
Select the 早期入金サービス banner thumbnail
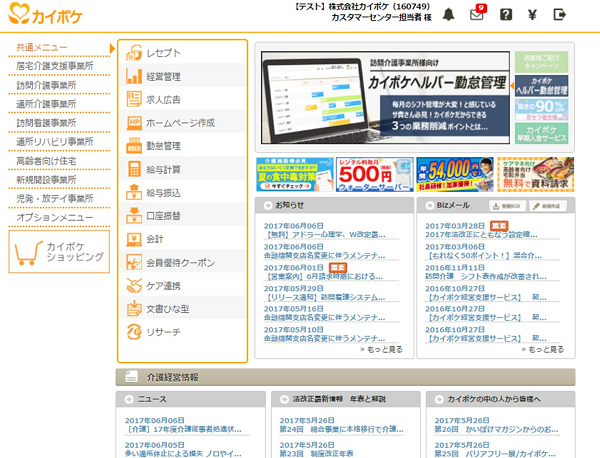(541, 133)
